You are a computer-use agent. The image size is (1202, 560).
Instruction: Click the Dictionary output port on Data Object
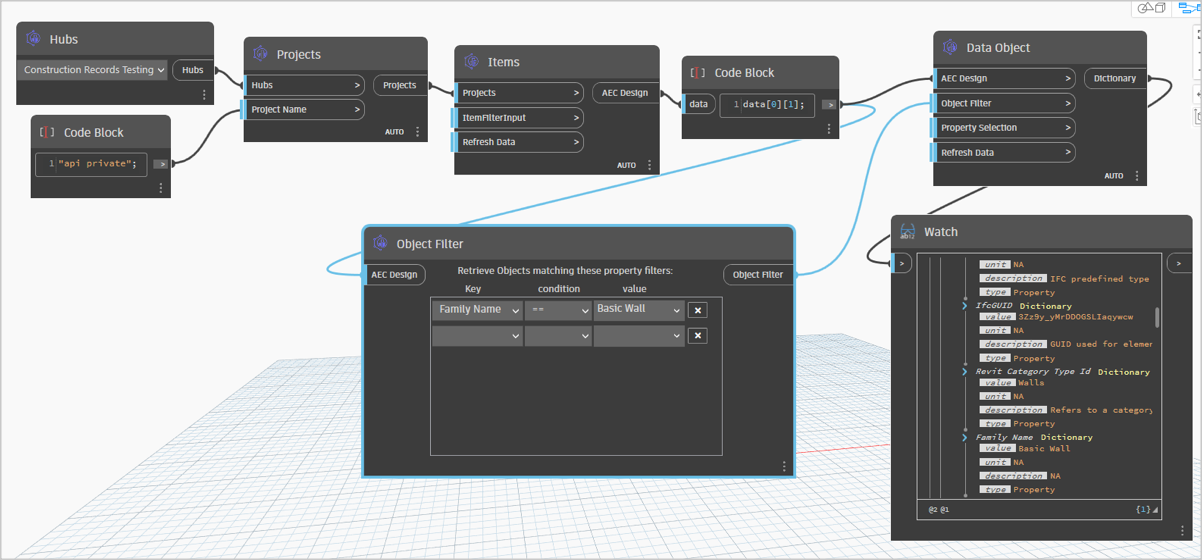(x=1115, y=78)
